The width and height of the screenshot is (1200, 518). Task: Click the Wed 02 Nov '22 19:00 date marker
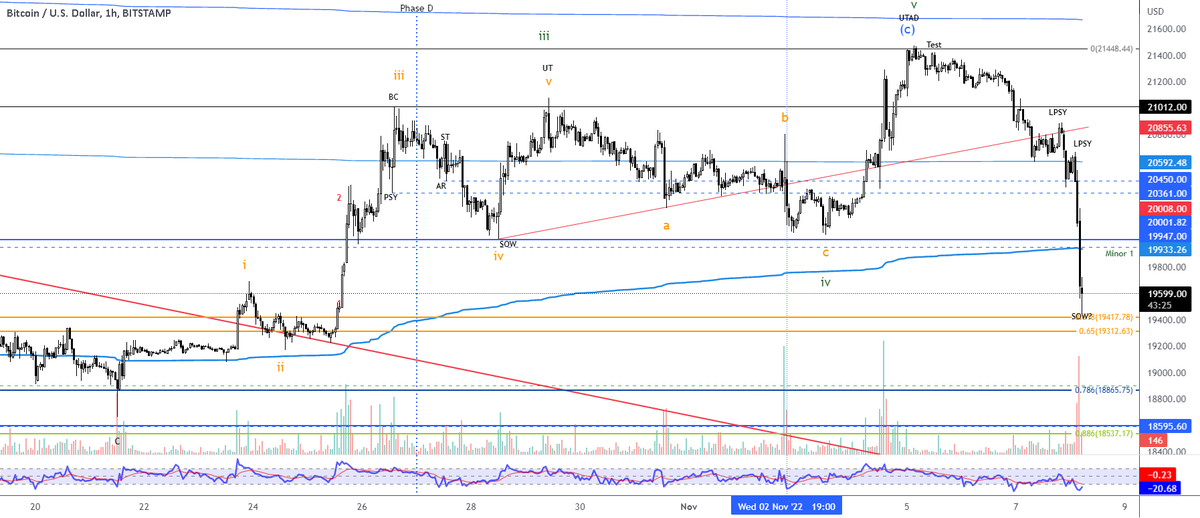coord(787,507)
